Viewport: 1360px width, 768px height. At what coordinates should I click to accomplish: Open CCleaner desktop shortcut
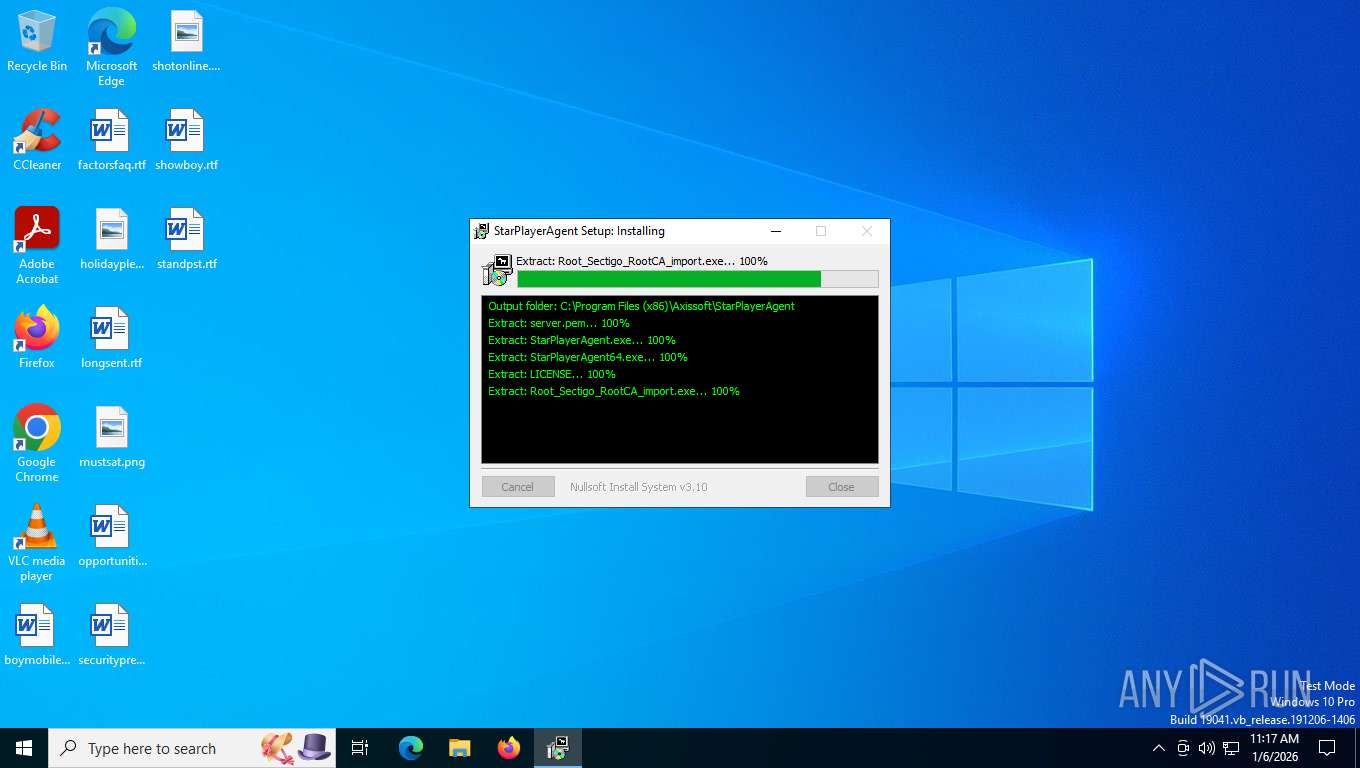click(37, 140)
